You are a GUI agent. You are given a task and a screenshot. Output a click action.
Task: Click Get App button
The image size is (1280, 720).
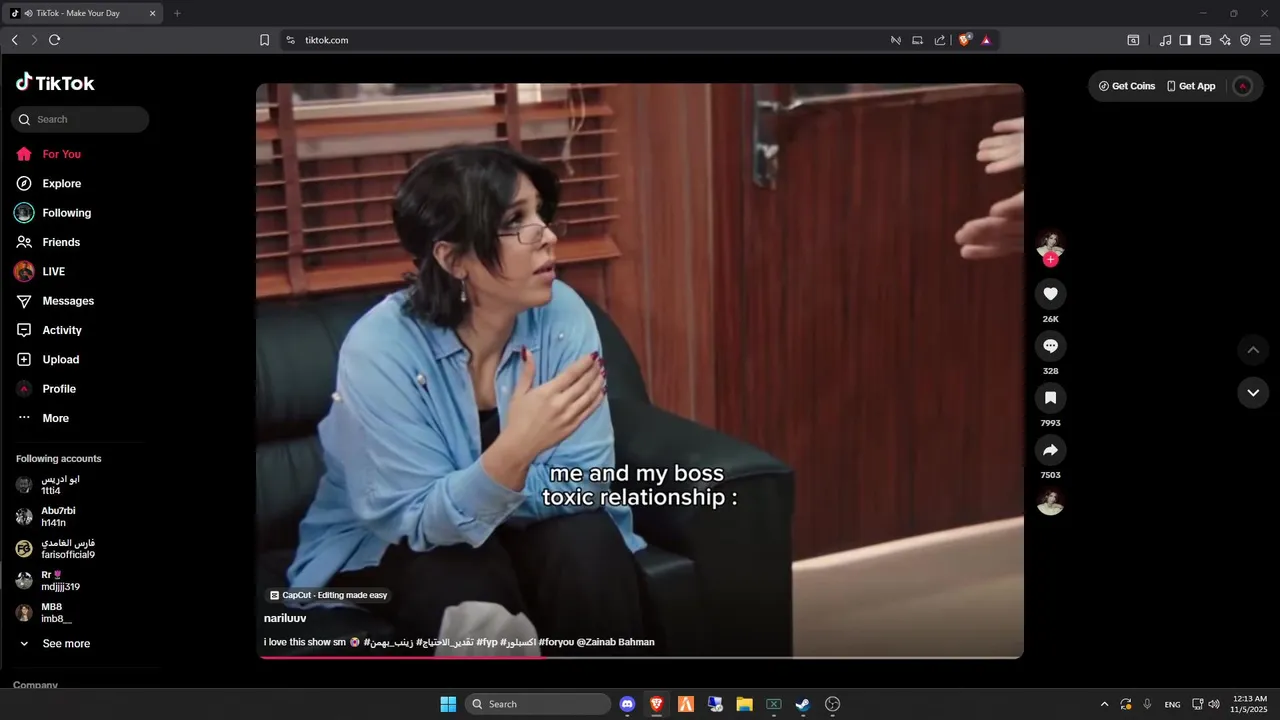click(1191, 86)
